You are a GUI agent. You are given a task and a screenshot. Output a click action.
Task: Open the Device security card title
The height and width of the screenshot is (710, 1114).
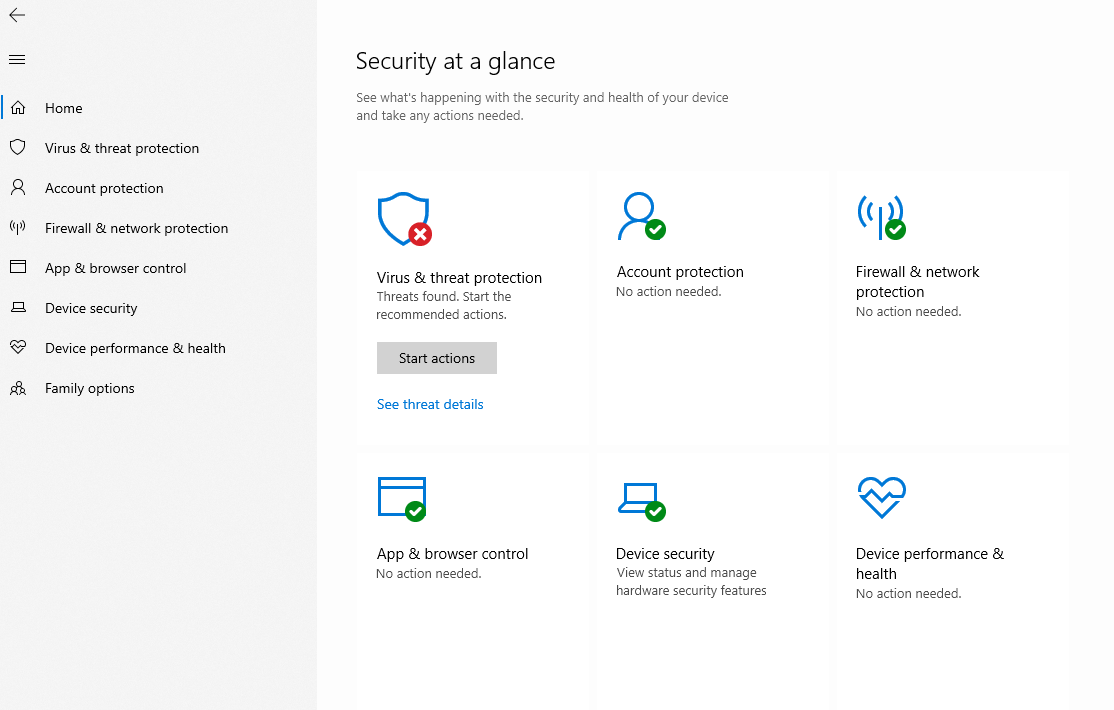[x=665, y=554]
